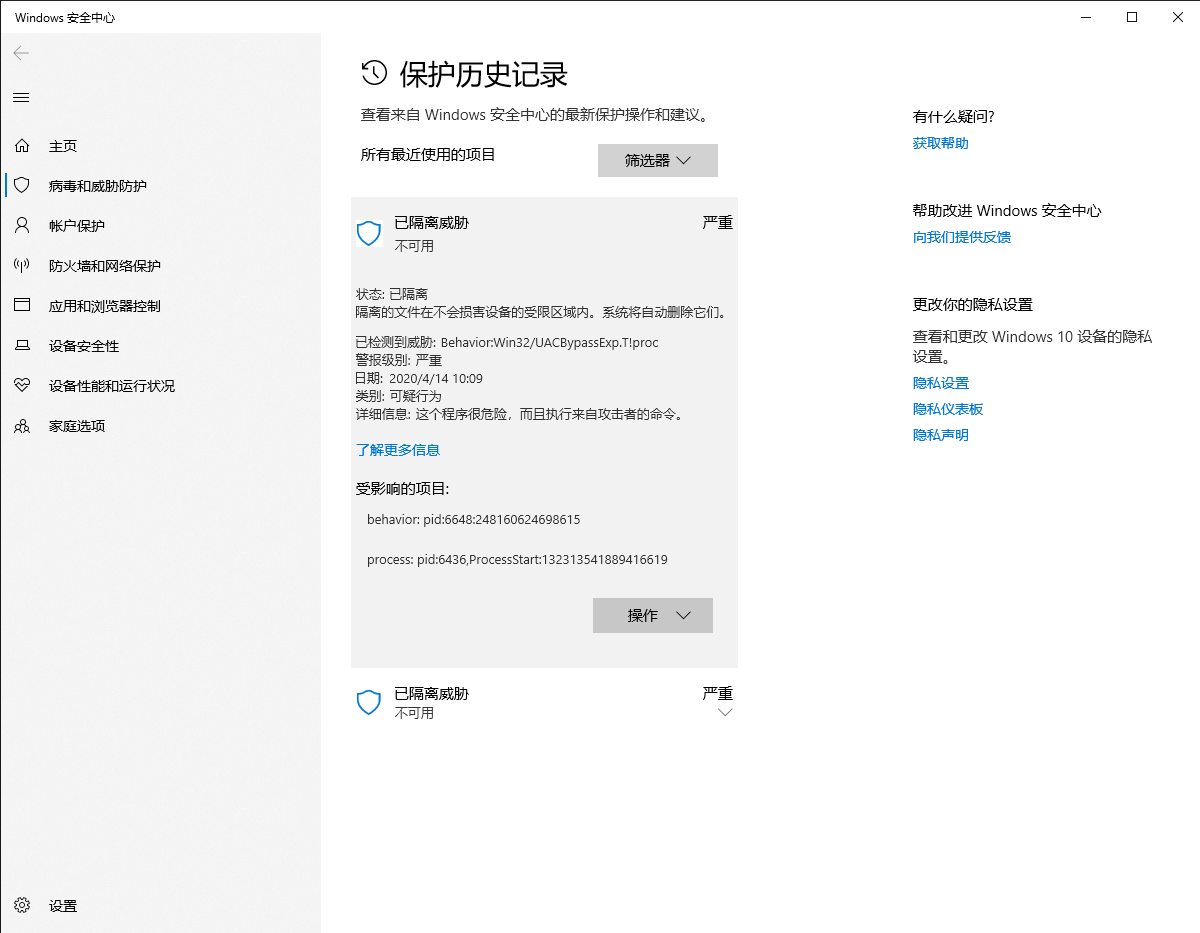Viewport: 1200px width, 933px height.
Task: Click the home icon beside 主页
Action: tap(22, 146)
